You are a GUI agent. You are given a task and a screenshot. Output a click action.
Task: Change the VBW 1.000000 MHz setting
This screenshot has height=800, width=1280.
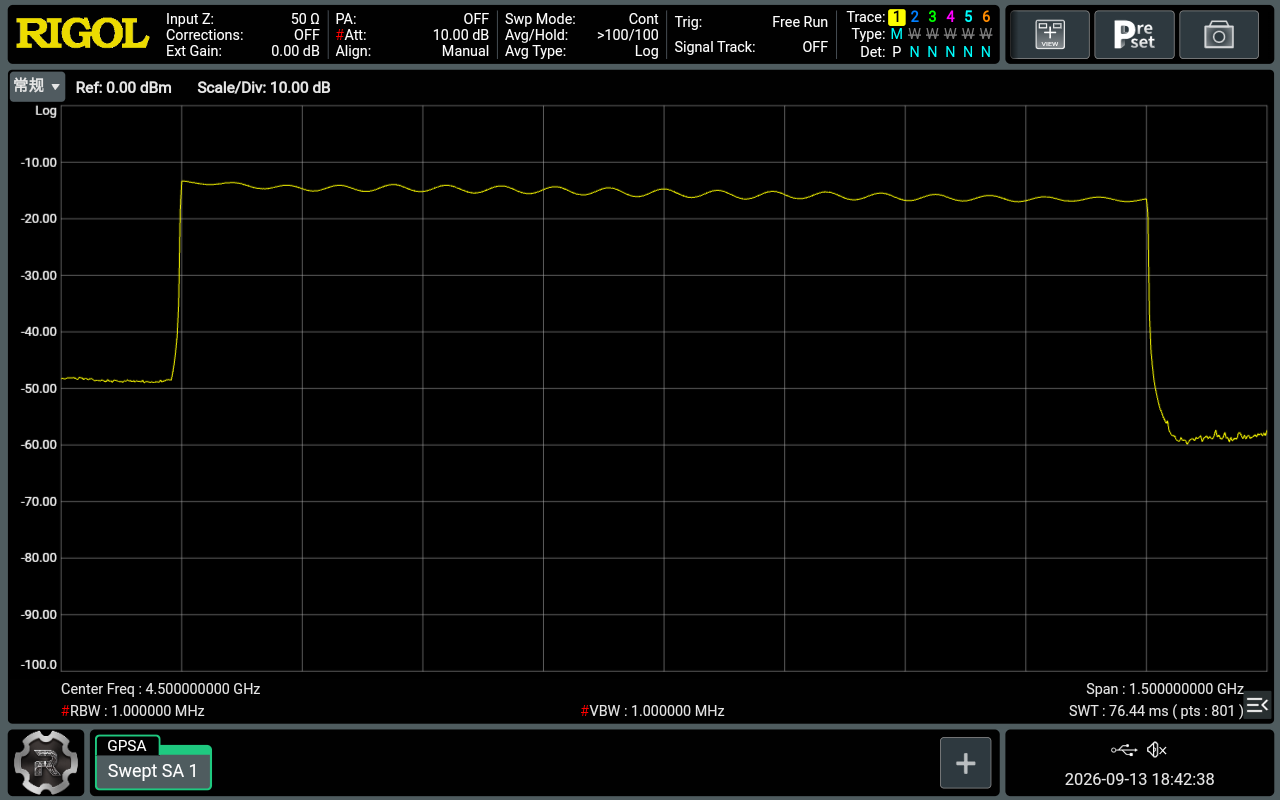(652, 711)
